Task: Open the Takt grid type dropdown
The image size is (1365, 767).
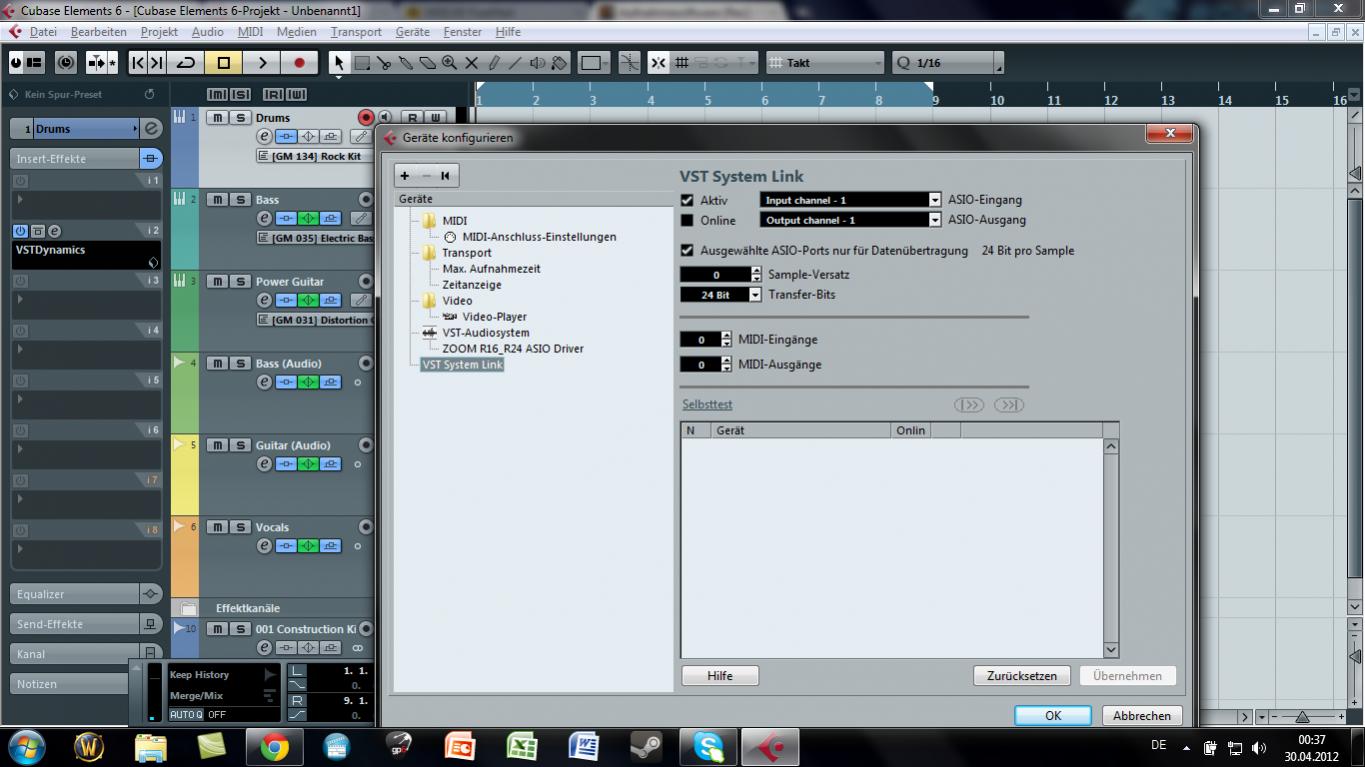Action: tap(826, 63)
